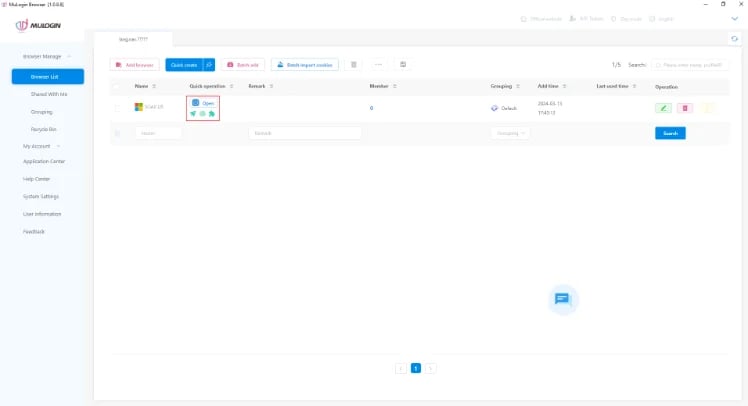Viewport: 748px width, 406px height.
Task: Click the three-dots more options icon
Action: pyautogui.click(x=378, y=64)
